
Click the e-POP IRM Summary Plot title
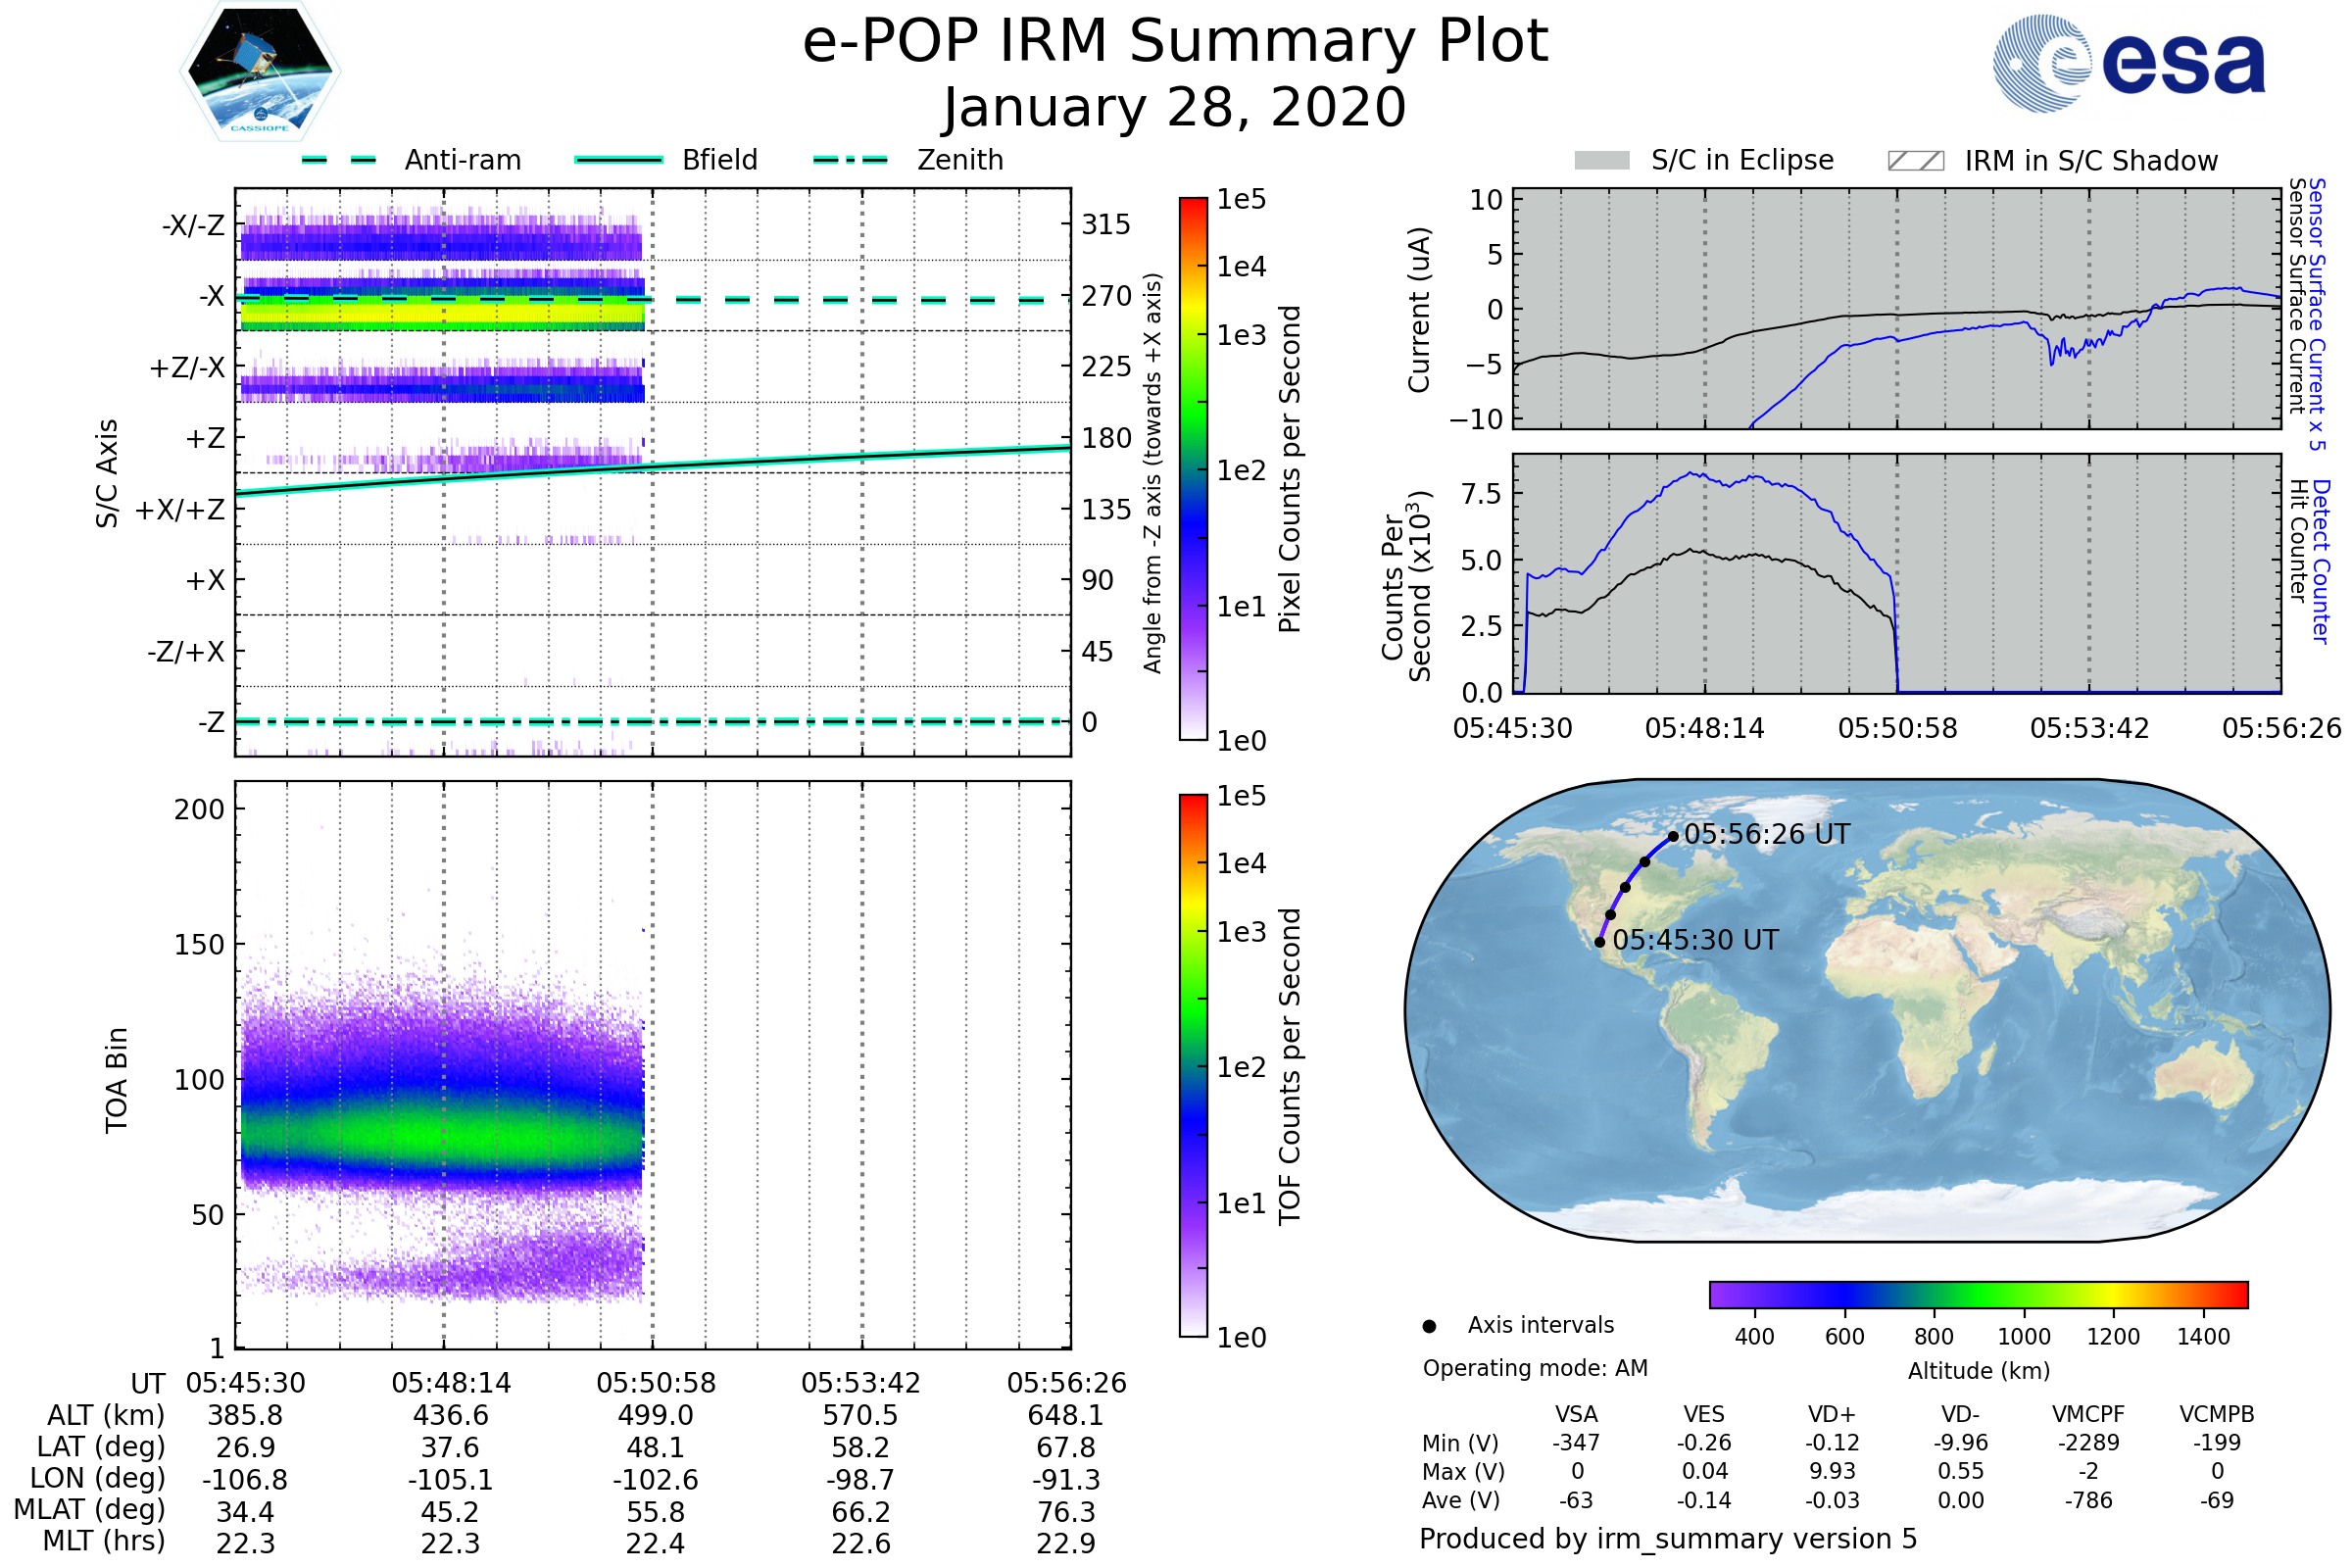1175,42
